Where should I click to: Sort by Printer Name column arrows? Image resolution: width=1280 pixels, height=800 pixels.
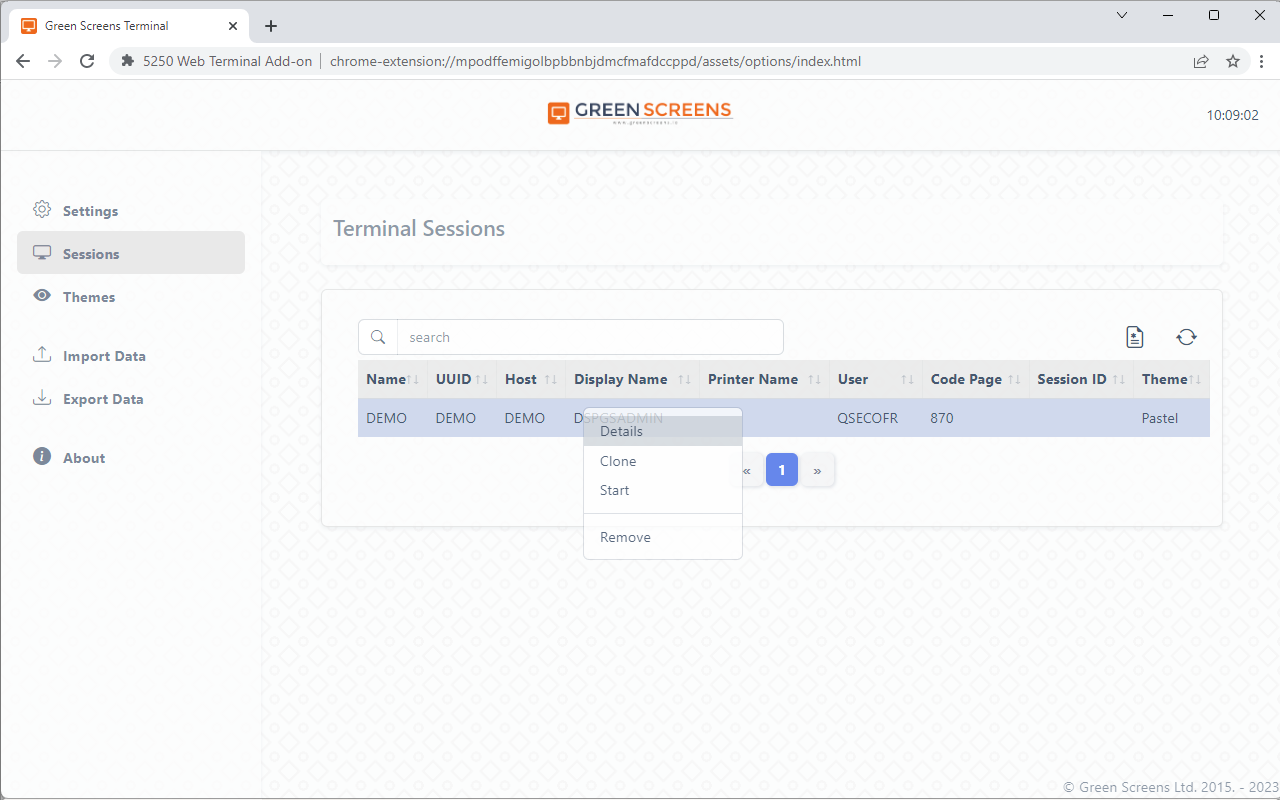point(814,380)
